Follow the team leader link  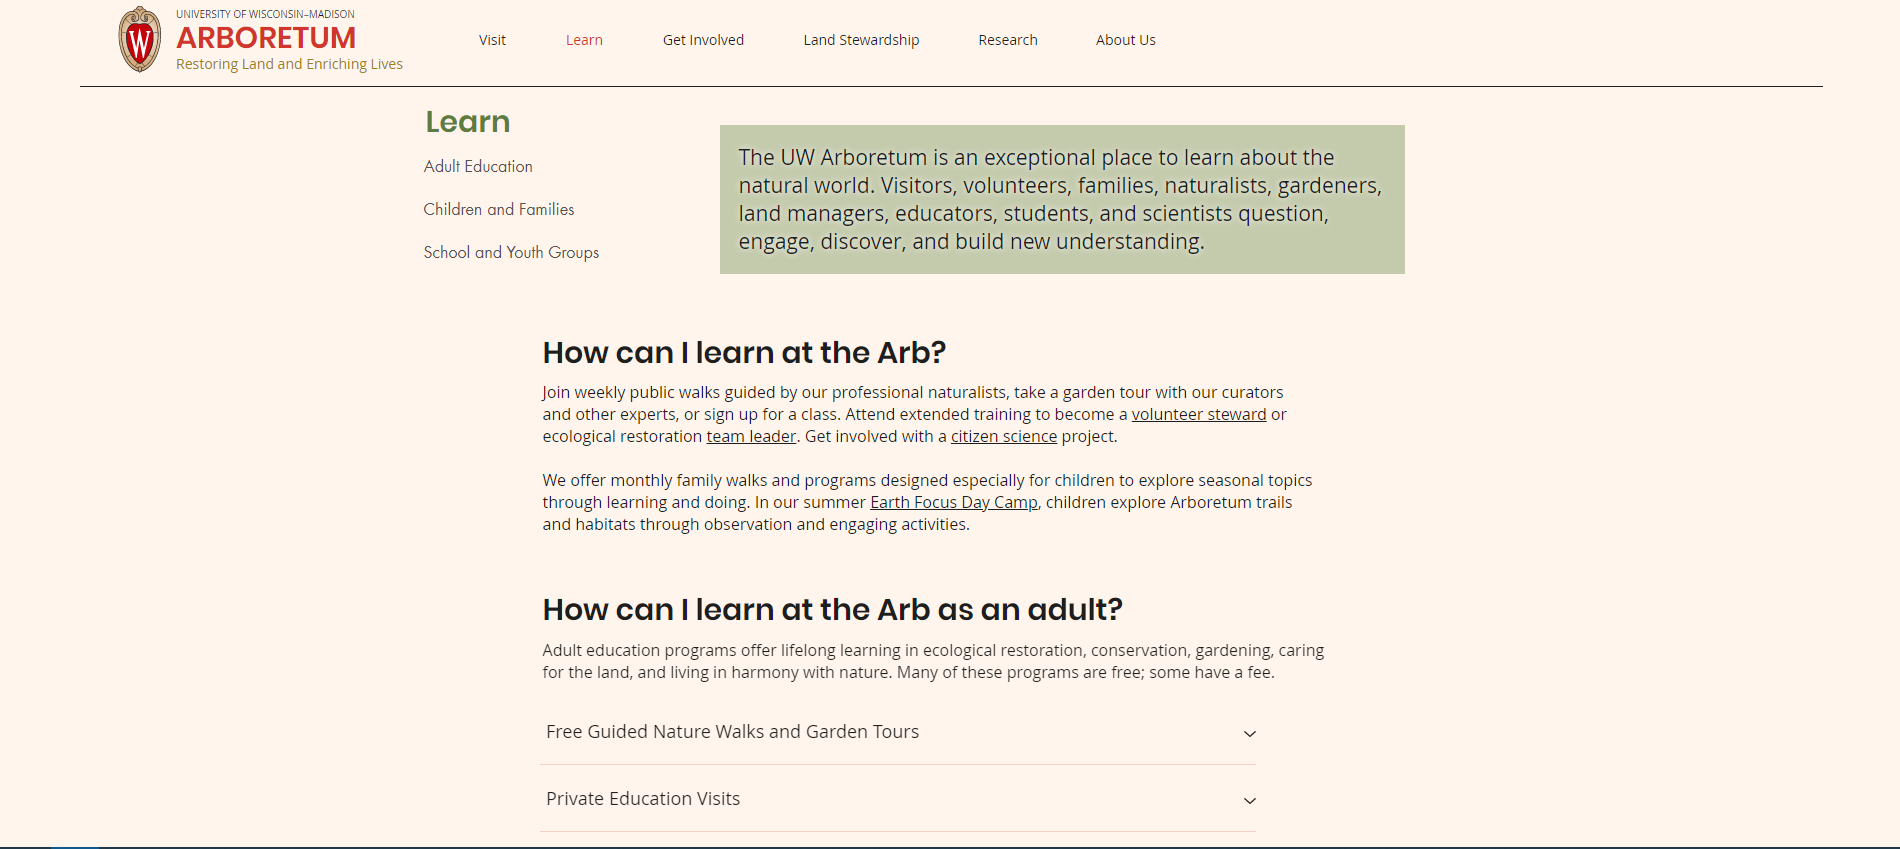click(751, 436)
